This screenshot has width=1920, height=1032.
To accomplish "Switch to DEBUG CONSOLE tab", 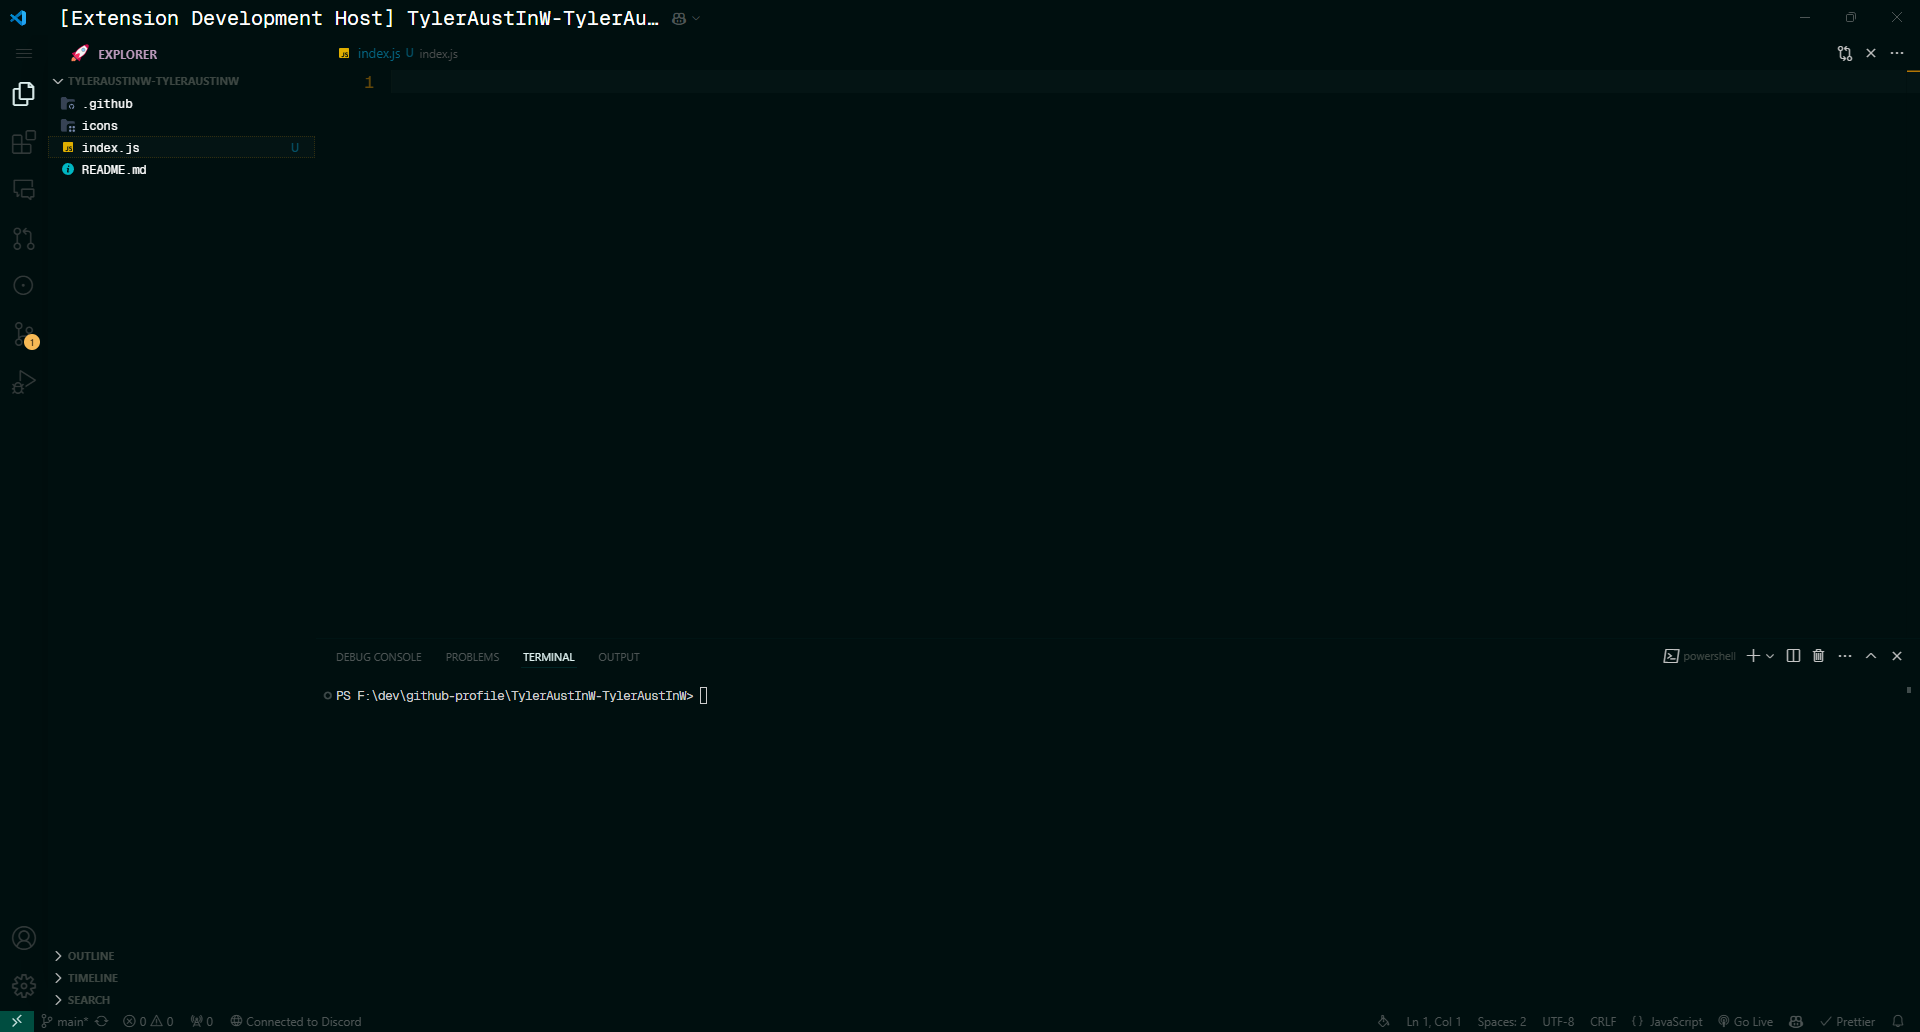I will click(379, 657).
